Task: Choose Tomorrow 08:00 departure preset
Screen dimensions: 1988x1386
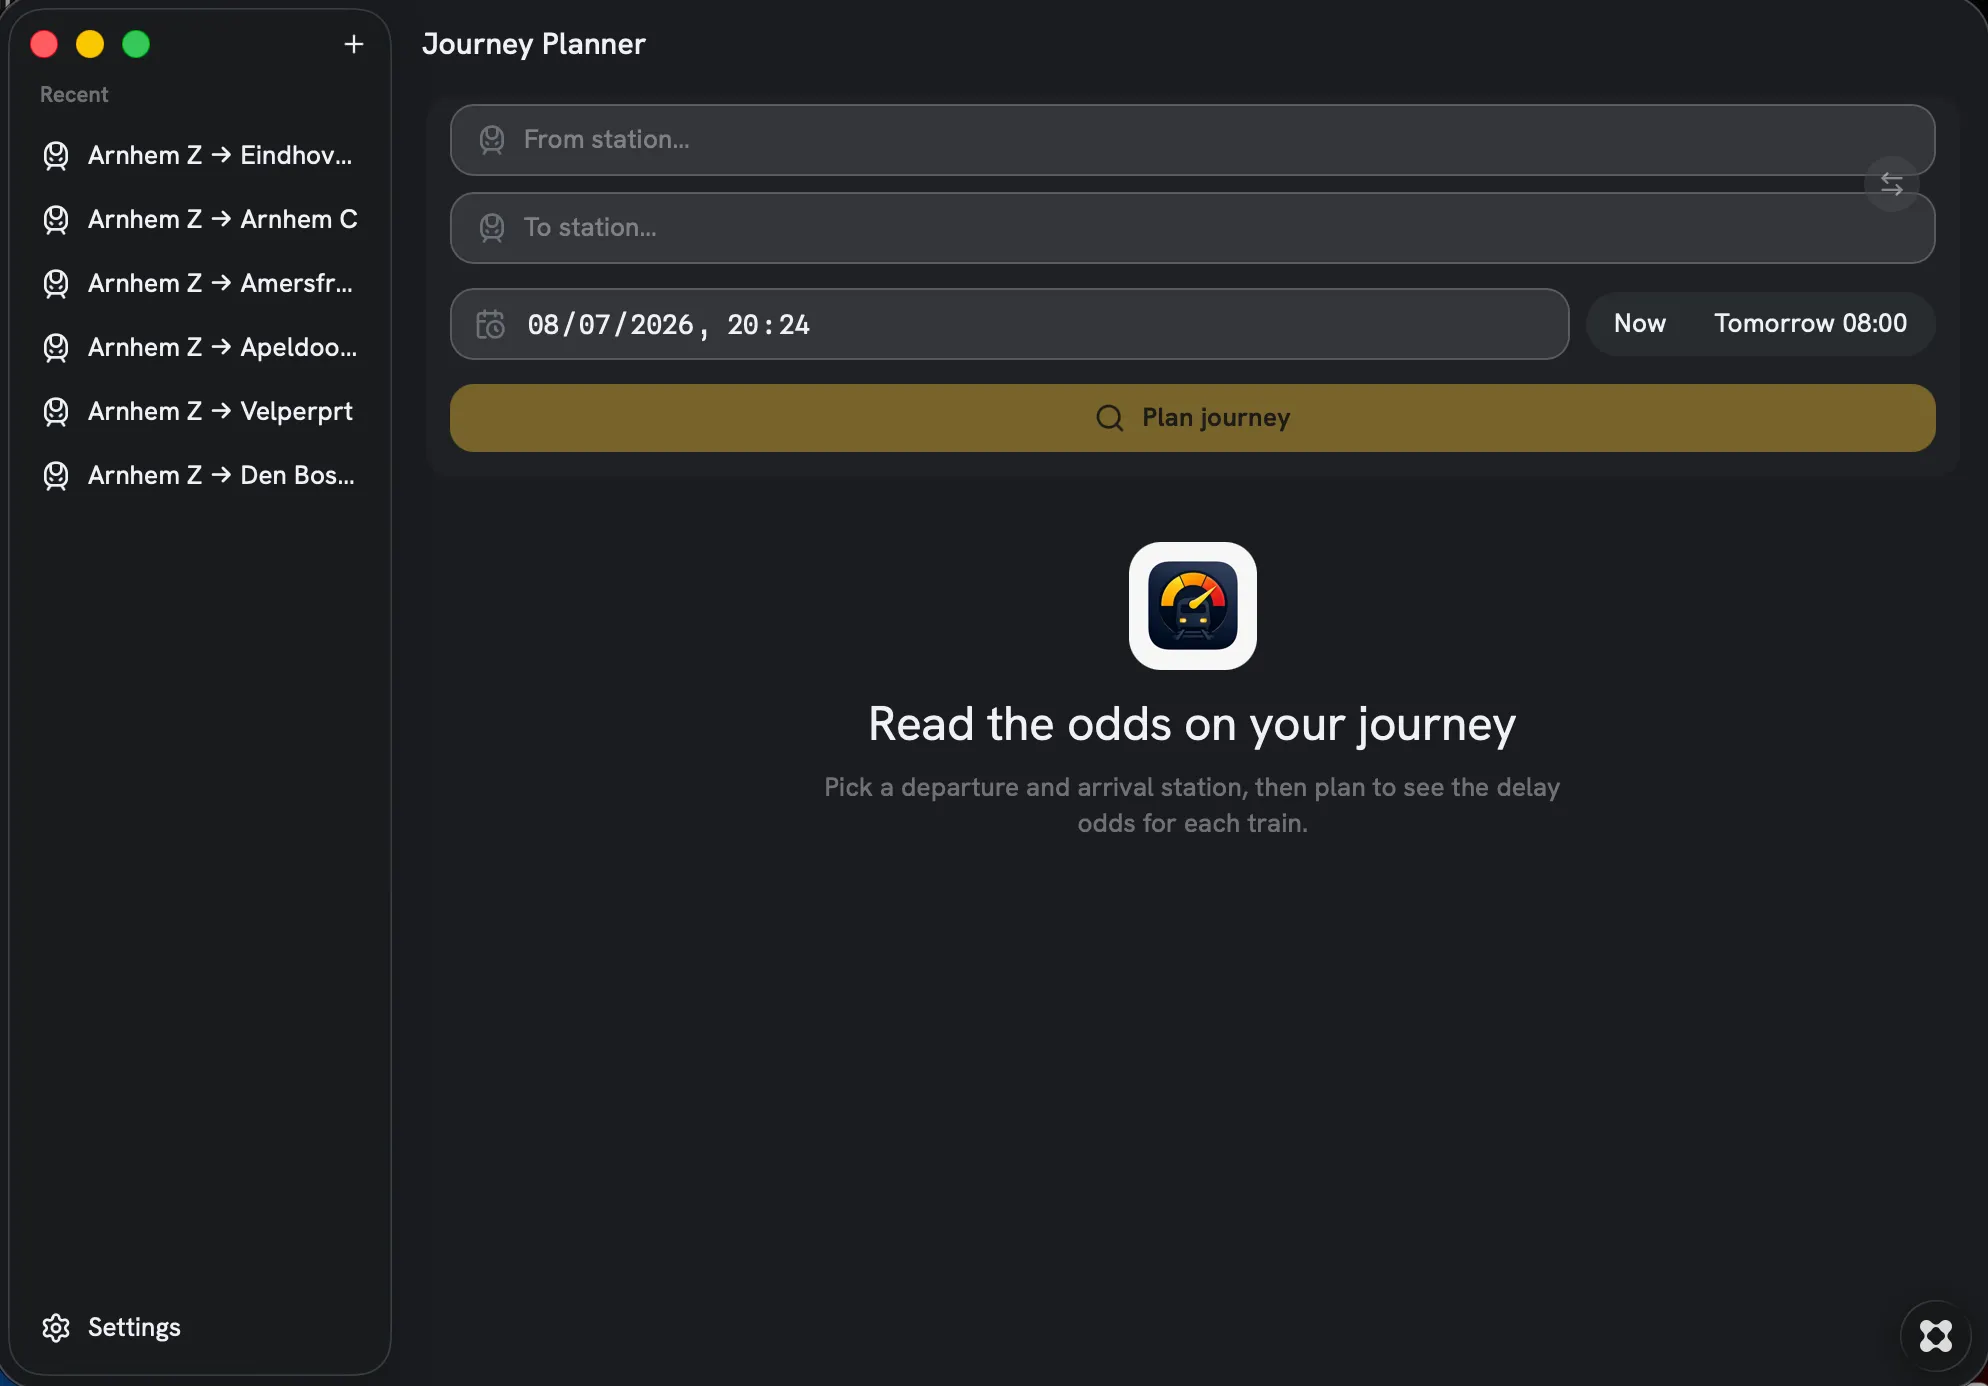Action: click(x=1810, y=324)
